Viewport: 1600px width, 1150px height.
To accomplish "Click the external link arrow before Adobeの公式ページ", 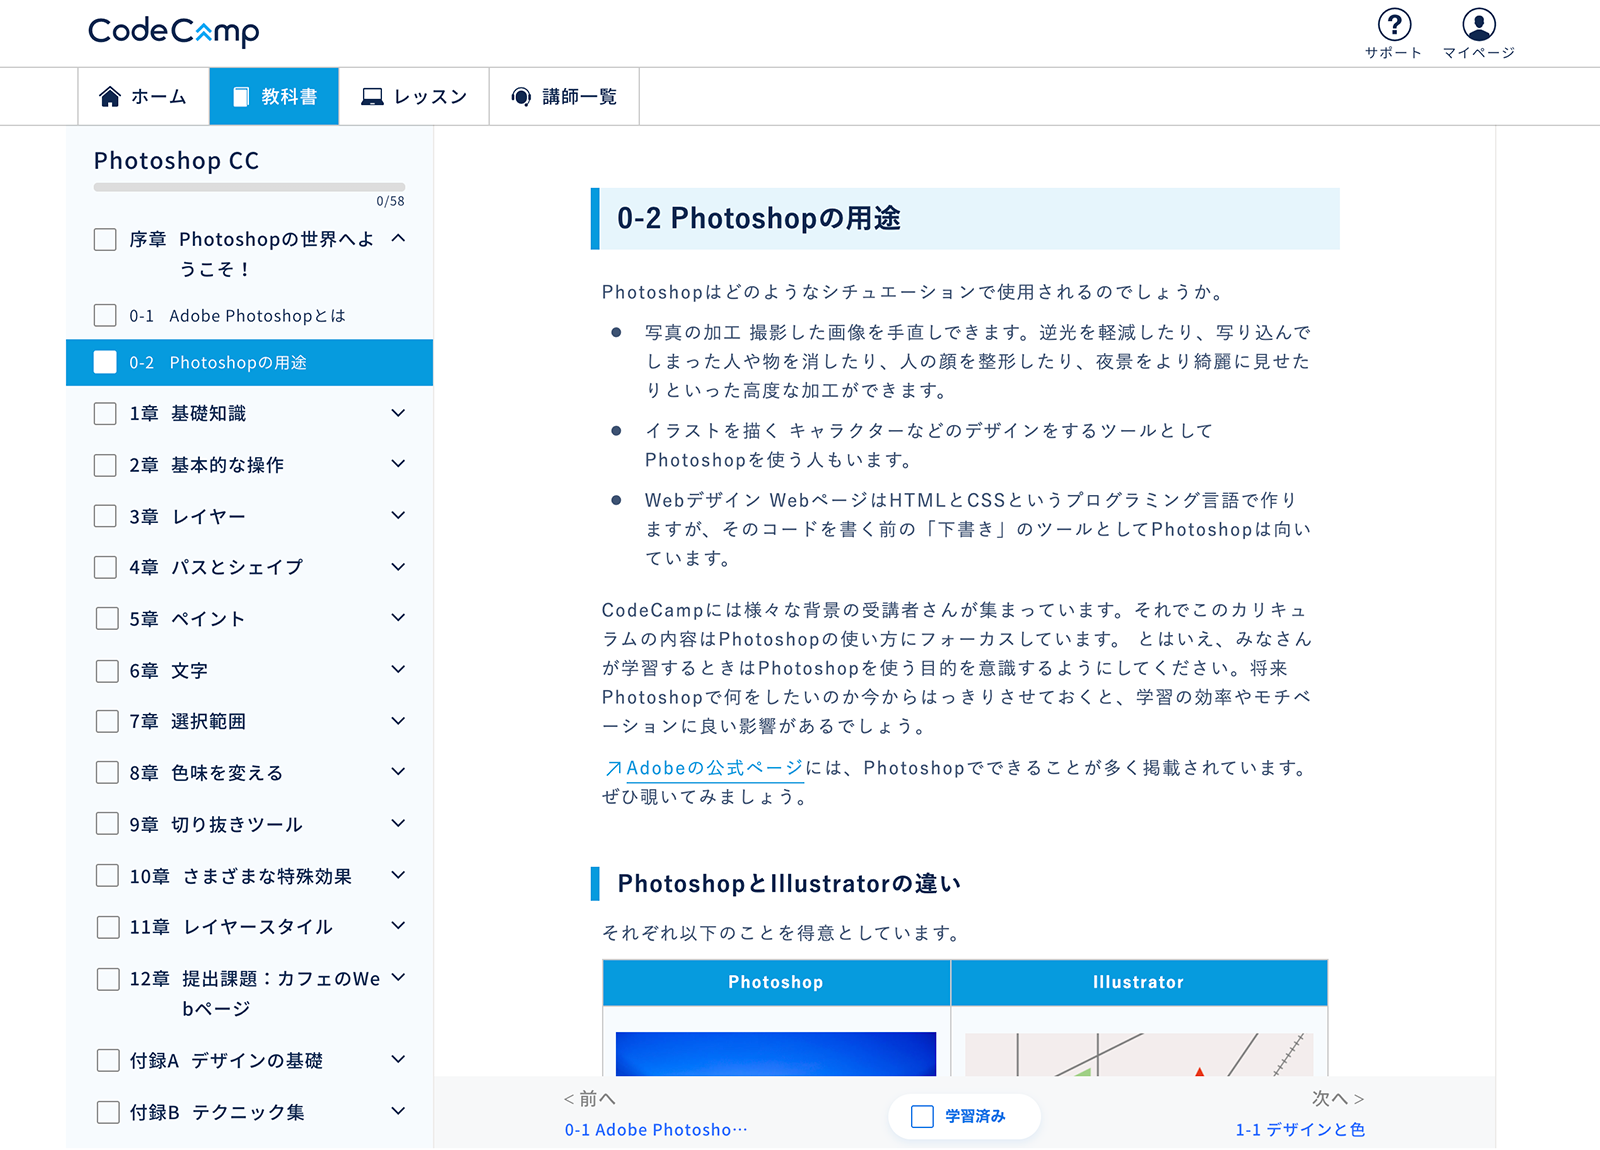I will tap(613, 768).
